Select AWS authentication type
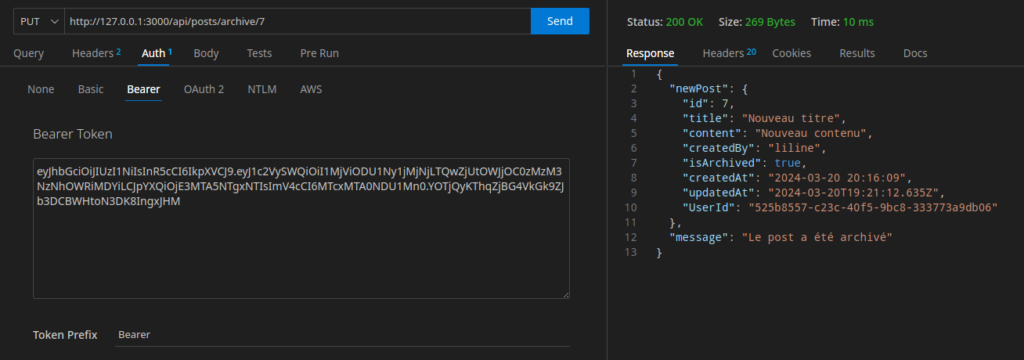Viewport: 1024px width, 360px height. click(311, 90)
